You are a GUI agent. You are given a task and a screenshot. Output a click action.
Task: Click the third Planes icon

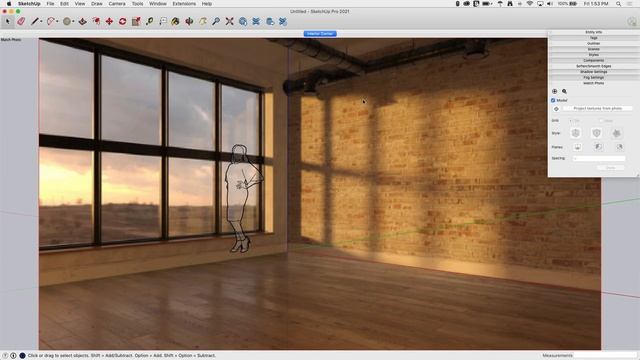619,147
